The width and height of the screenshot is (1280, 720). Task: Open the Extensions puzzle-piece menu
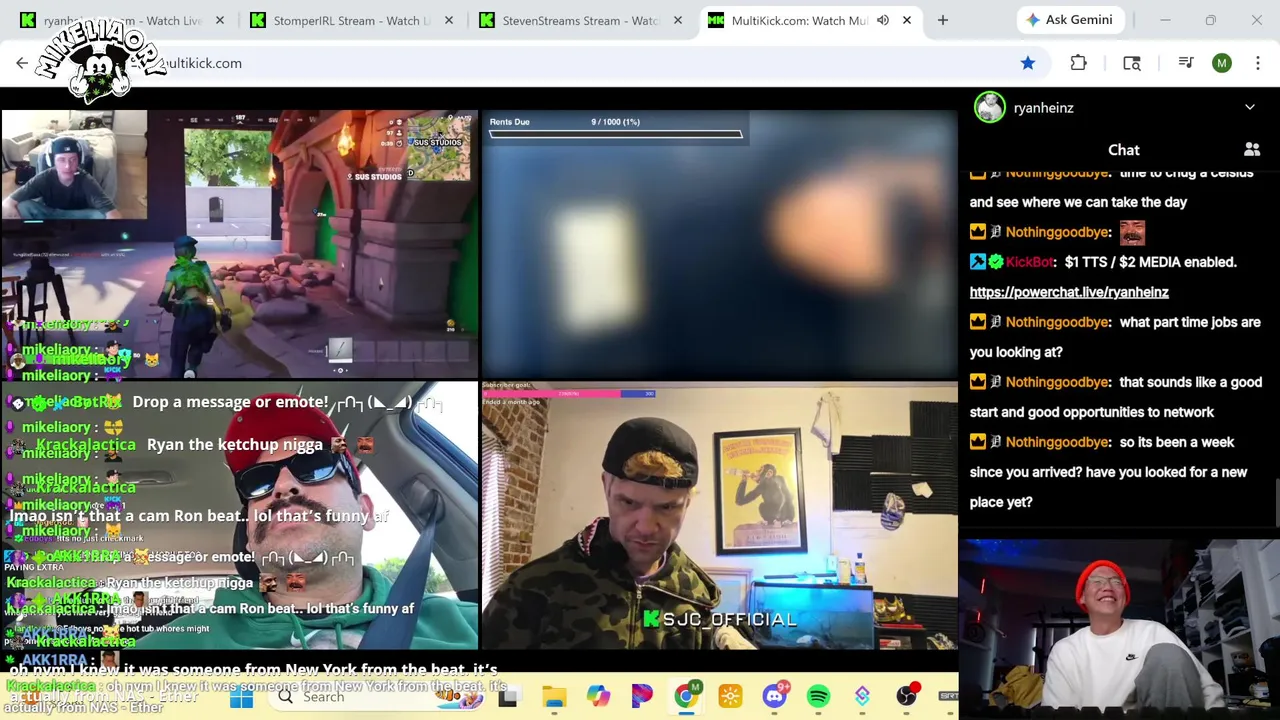(x=1078, y=63)
